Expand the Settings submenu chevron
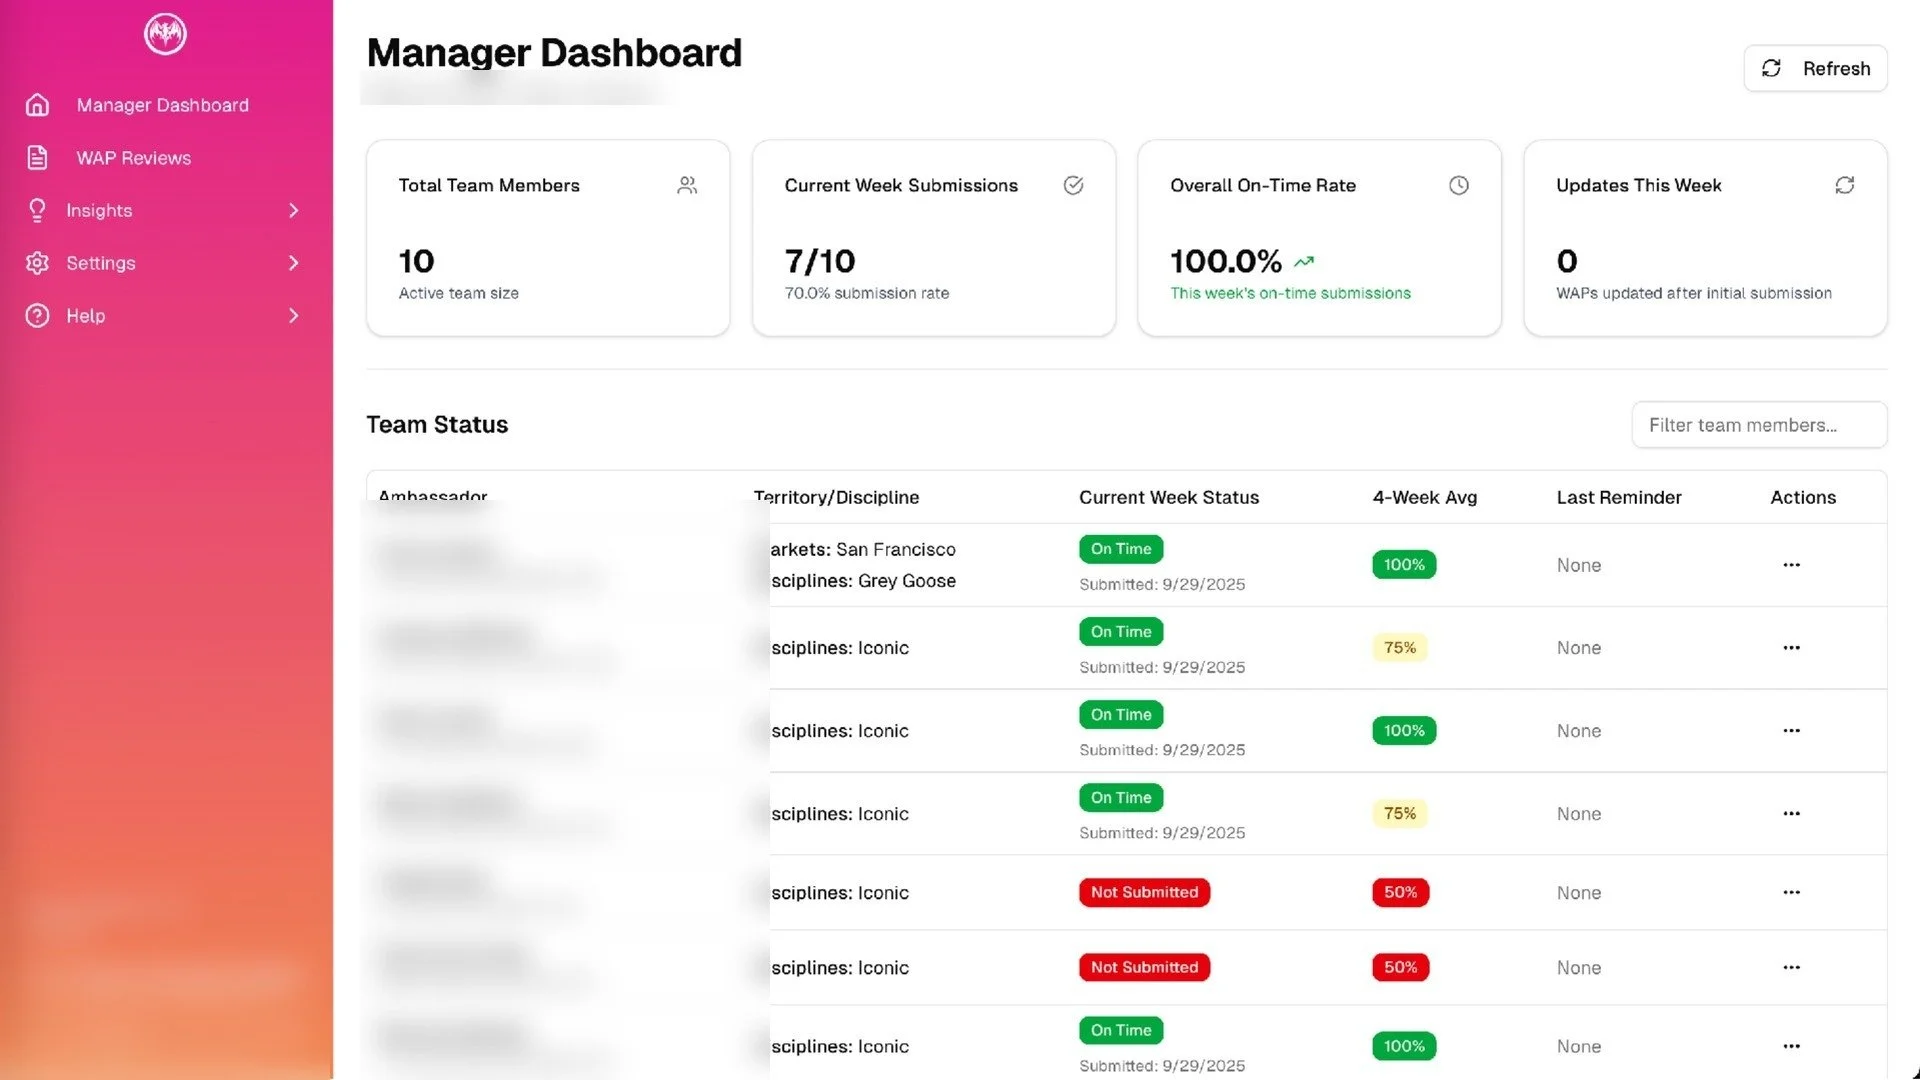The height and width of the screenshot is (1080, 1920). point(293,263)
